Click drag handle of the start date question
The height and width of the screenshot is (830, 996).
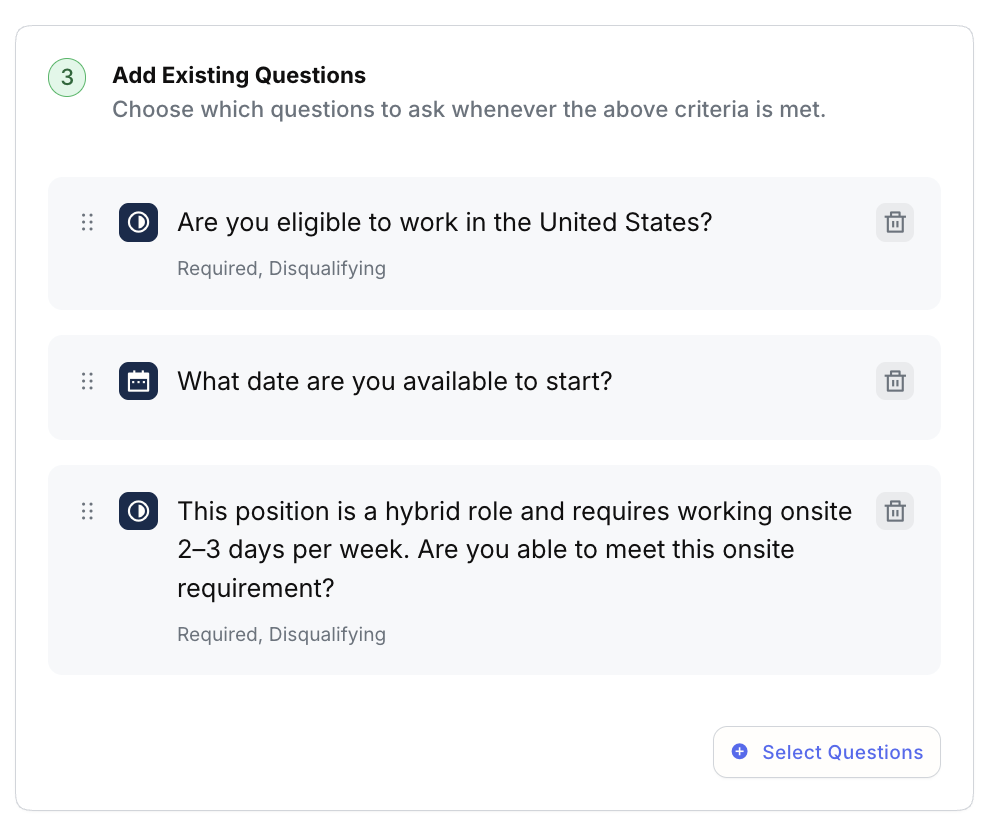point(87,381)
